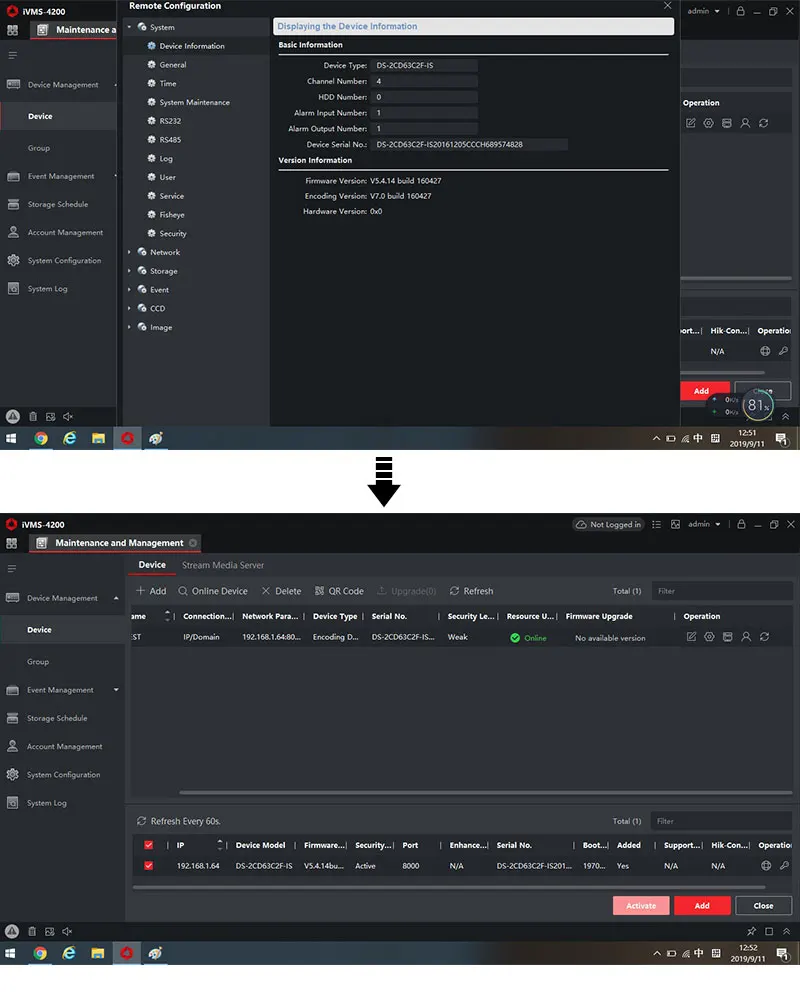
Task: Open the module grid icon beside Maintenance and Management
Action: pyautogui.click(x=12, y=543)
